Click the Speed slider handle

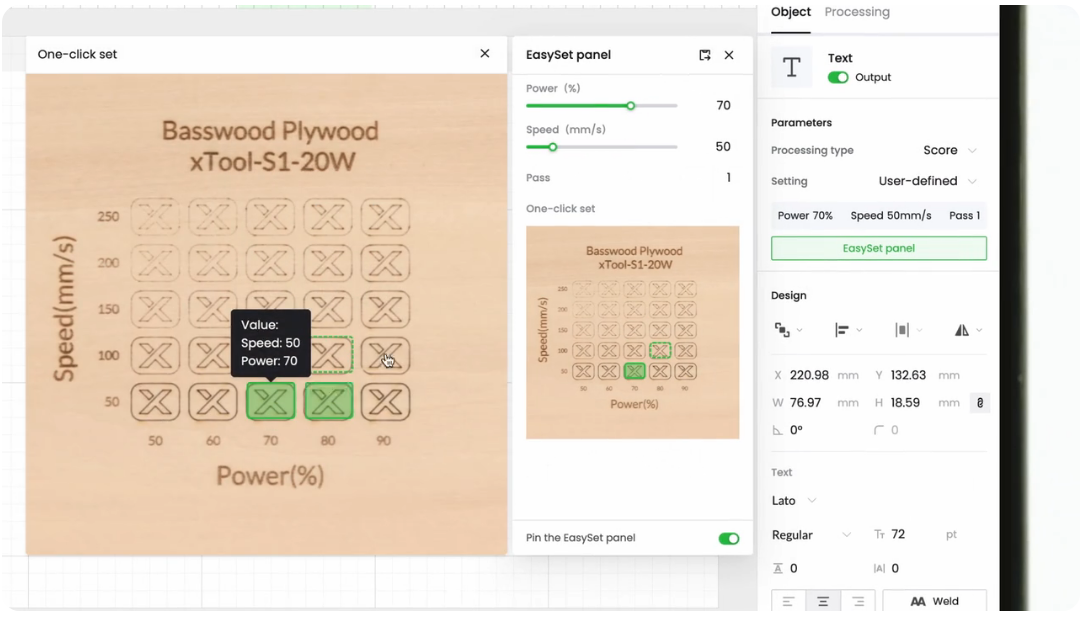click(553, 147)
